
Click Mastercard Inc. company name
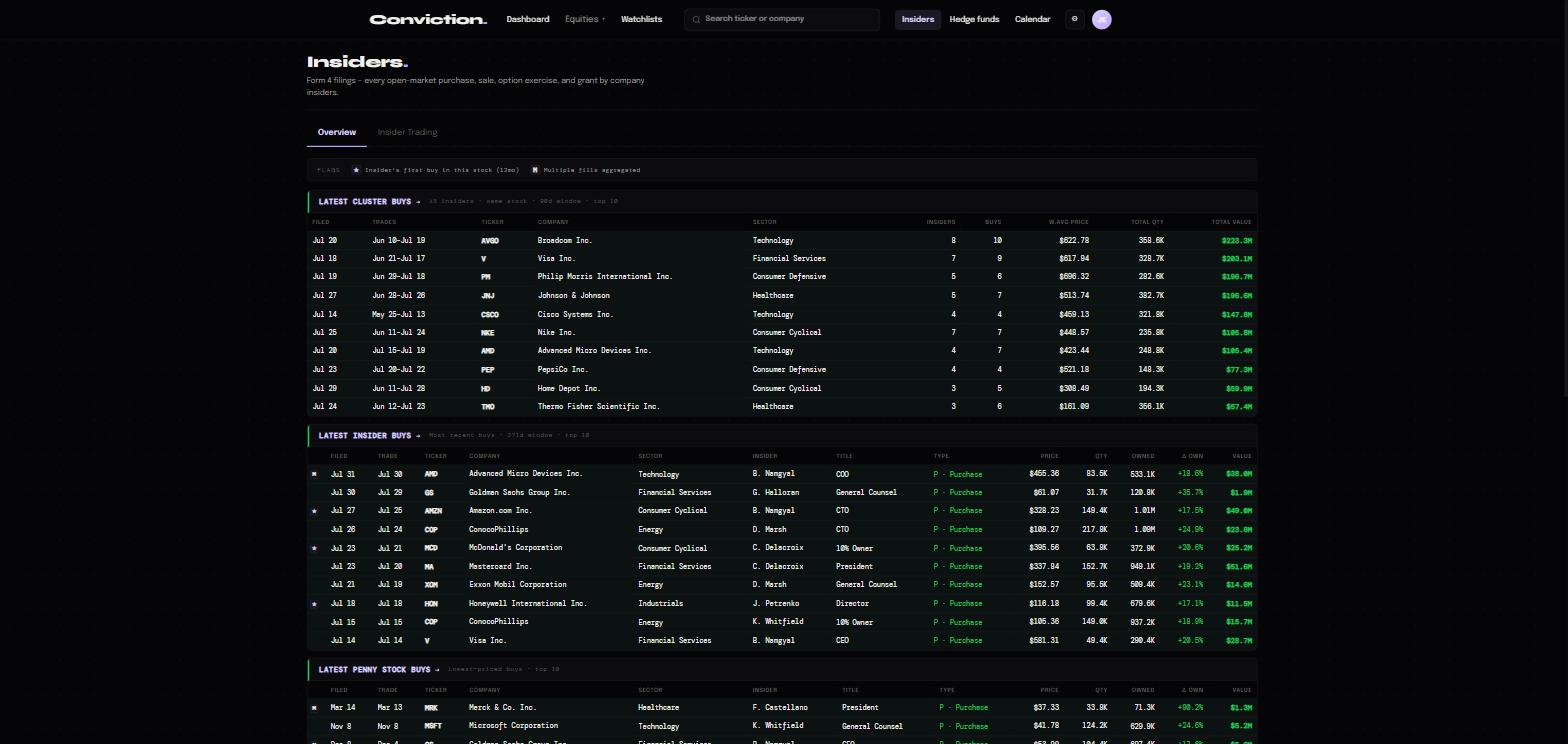click(x=500, y=567)
